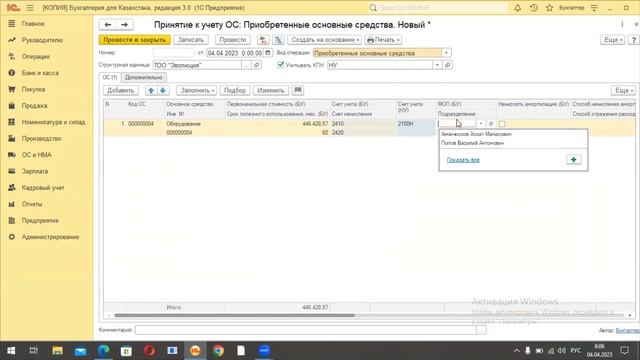Click the Отчеты chart icon
Image resolution: width=640 pixels, height=360 pixels.
coord(11,204)
